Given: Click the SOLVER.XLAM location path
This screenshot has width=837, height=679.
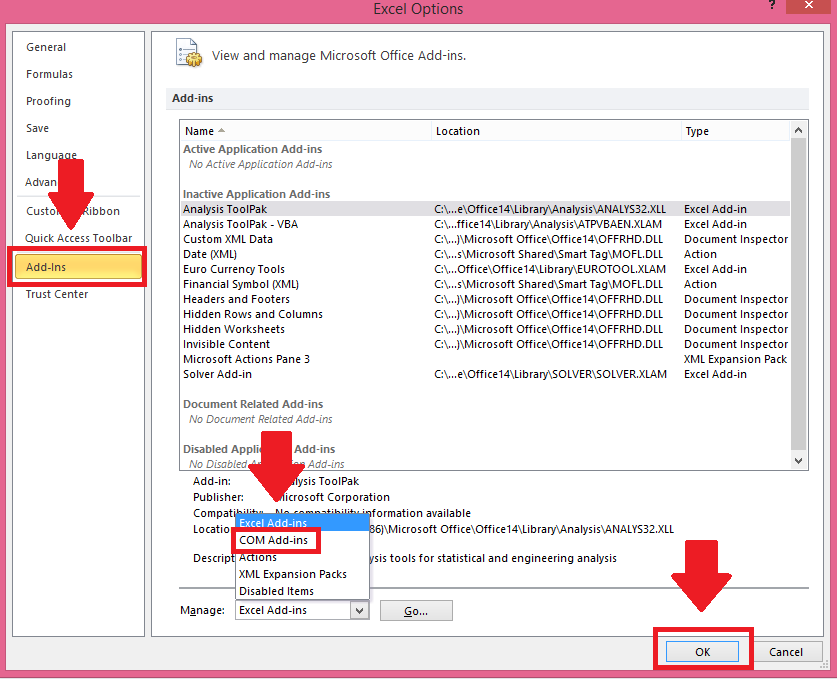Looking at the screenshot, I should [550, 374].
